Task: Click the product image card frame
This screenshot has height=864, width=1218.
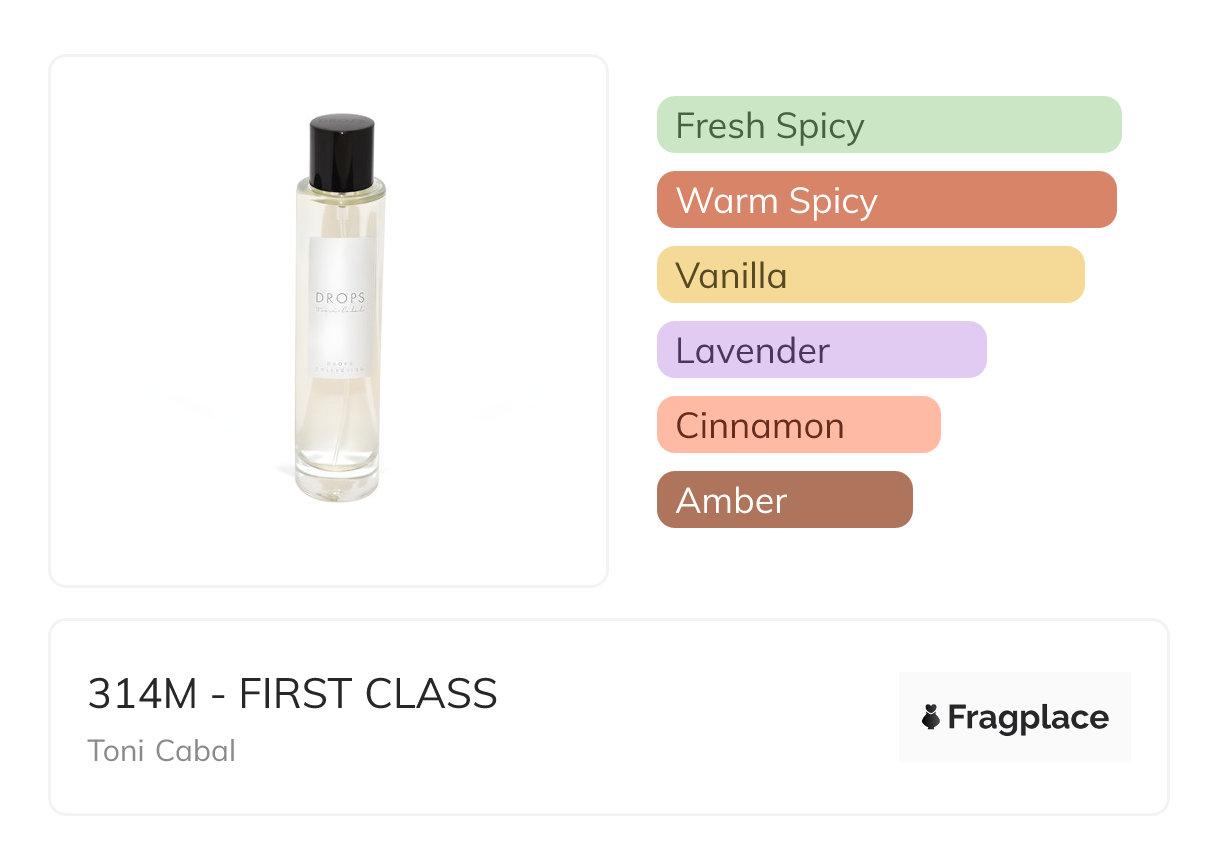Action: pos(329,321)
